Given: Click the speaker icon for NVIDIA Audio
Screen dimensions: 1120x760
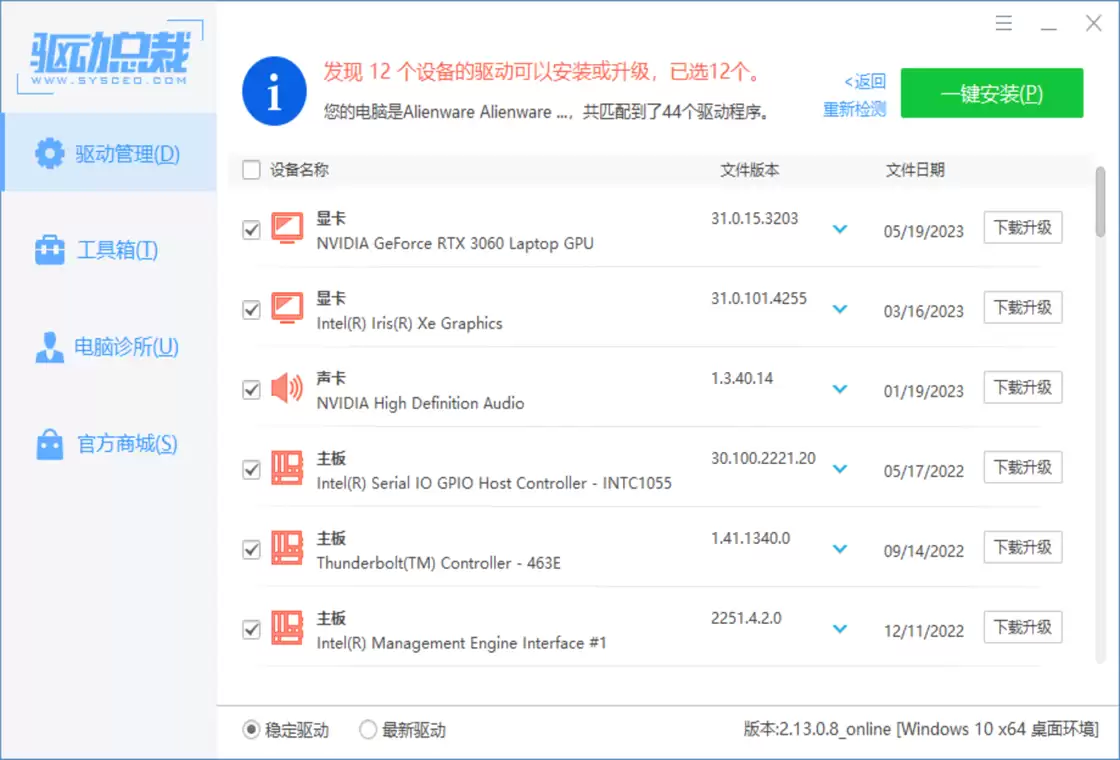Looking at the screenshot, I should point(287,388).
